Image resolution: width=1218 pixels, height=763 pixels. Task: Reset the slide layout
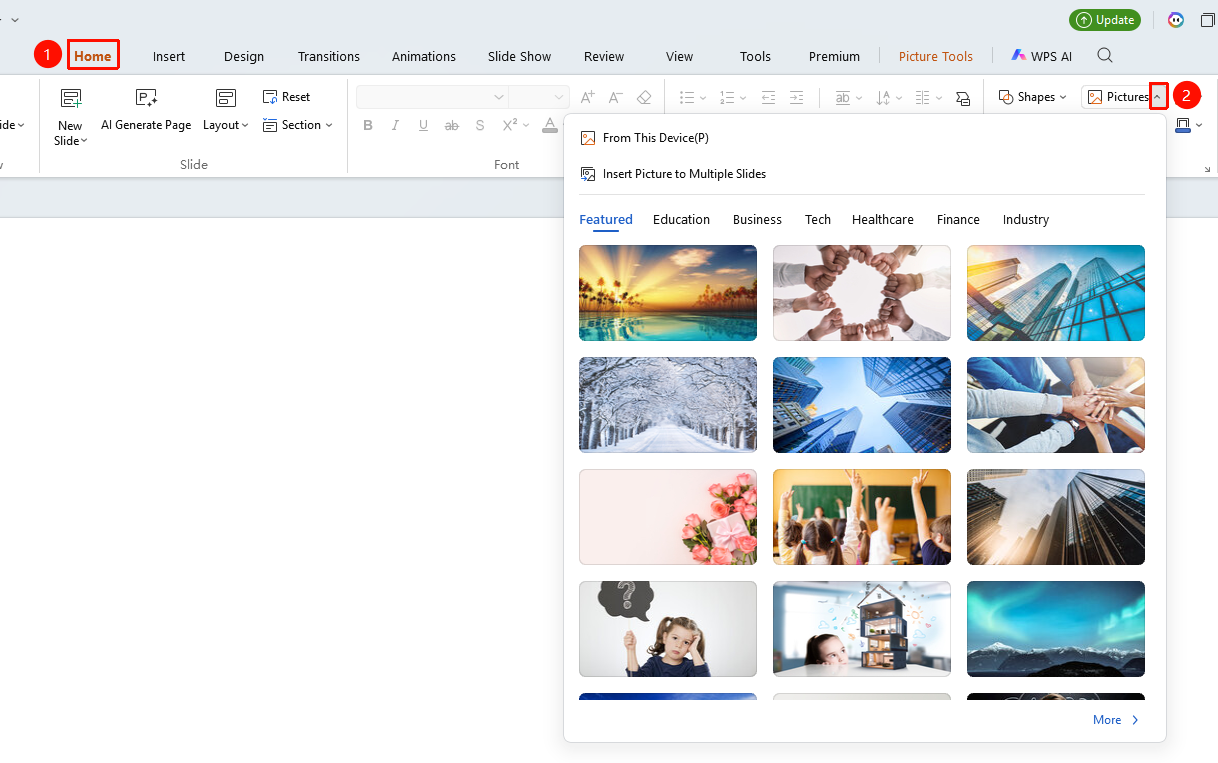point(287,97)
